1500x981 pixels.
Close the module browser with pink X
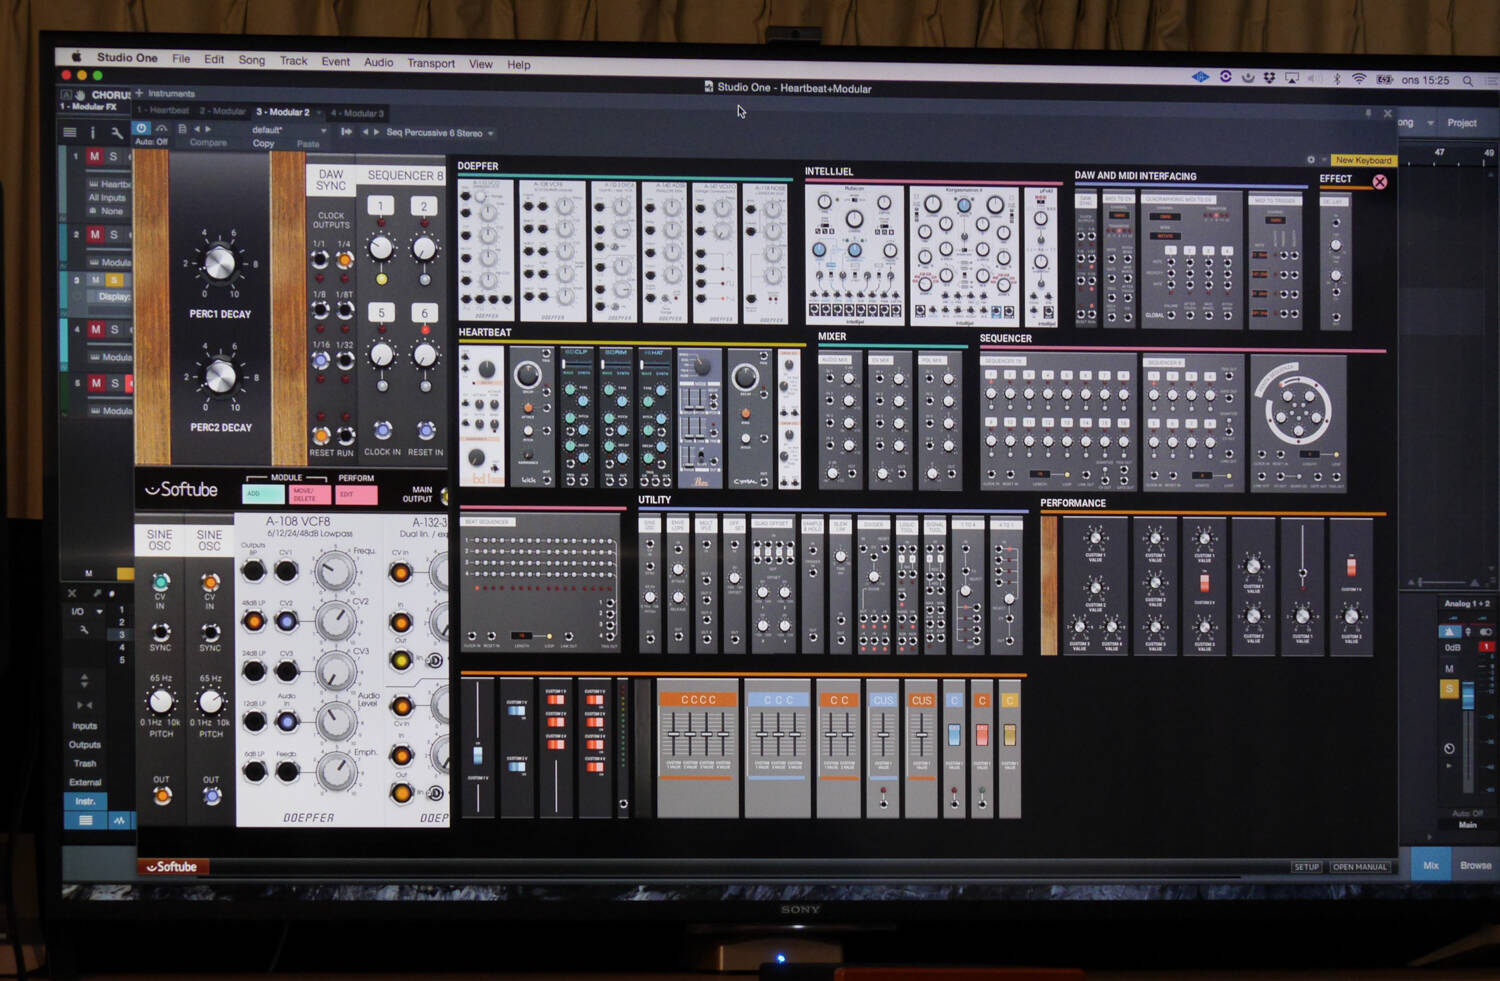[1380, 182]
